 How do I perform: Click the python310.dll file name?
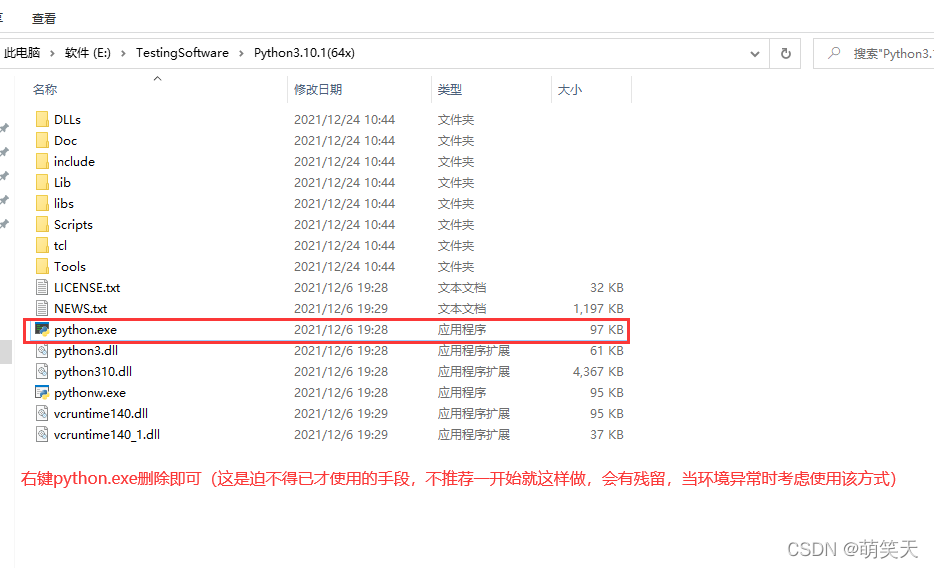(93, 372)
